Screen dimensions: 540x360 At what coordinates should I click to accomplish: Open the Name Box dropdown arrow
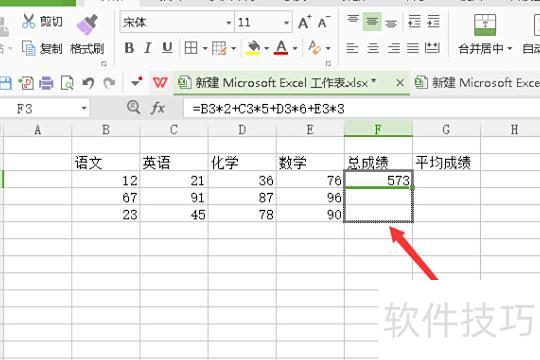[x=84, y=109]
